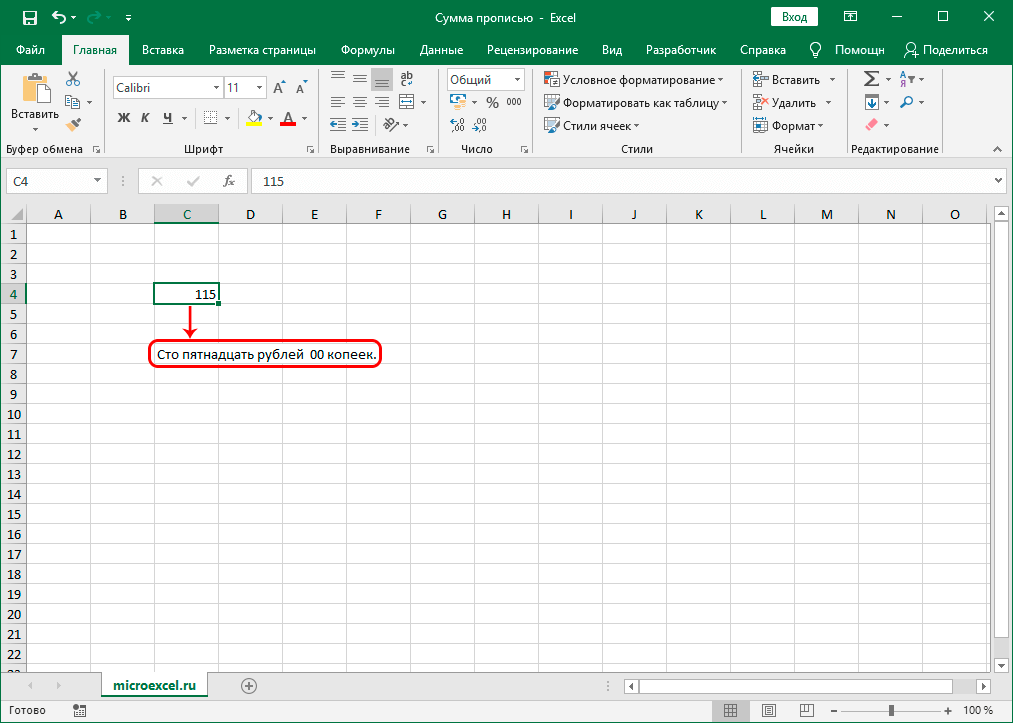Apply percent style format

[492, 103]
